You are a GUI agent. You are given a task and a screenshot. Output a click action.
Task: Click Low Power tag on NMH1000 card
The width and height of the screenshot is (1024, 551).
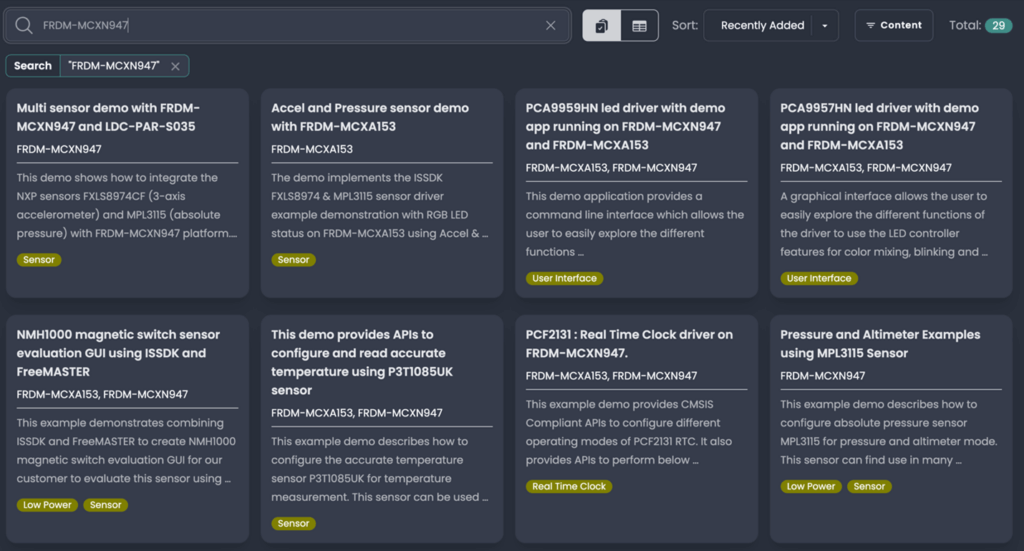47,505
